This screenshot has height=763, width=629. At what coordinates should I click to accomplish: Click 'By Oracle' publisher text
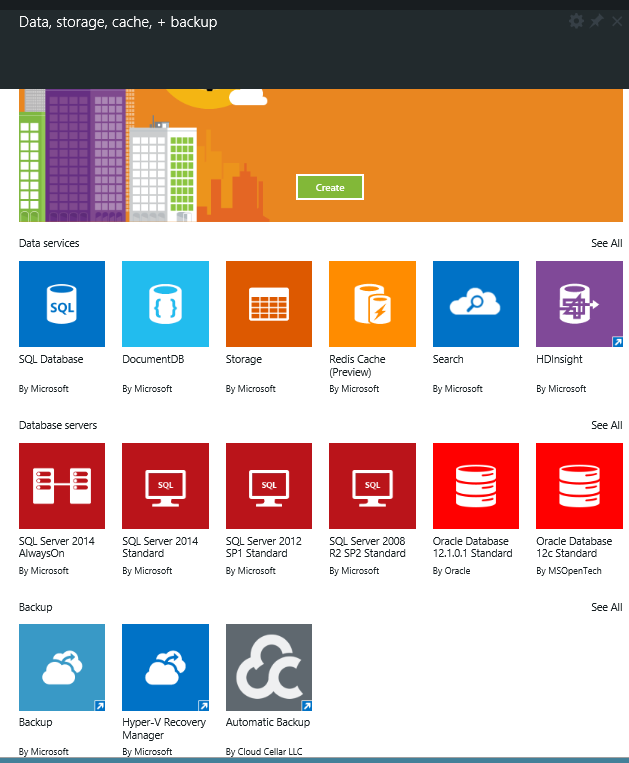(451, 571)
